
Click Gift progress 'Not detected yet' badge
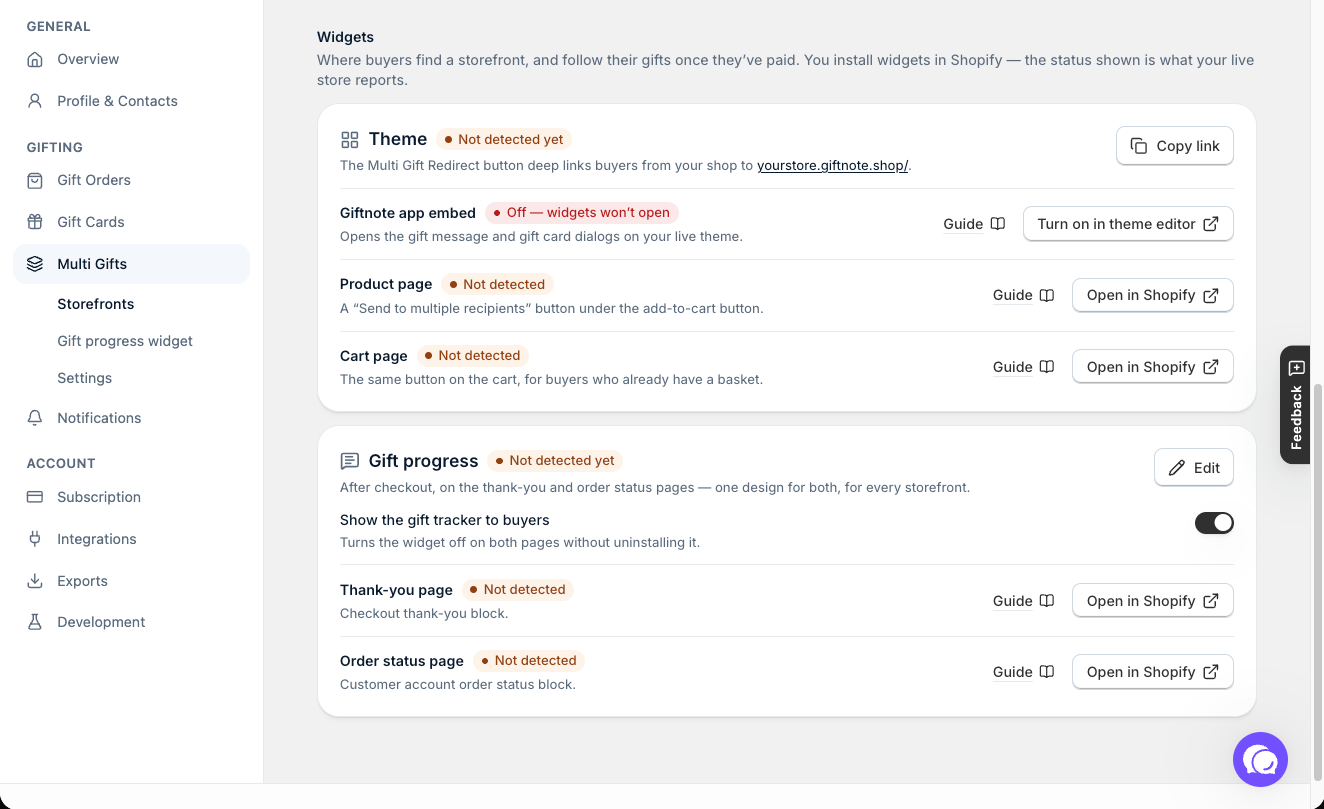[555, 461]
